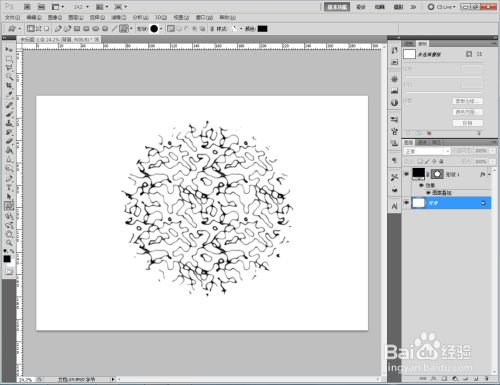Choose the Crop tool
The width and height of the screenshot is (500, 385).
pyautogui.click(x=9, y=86)
